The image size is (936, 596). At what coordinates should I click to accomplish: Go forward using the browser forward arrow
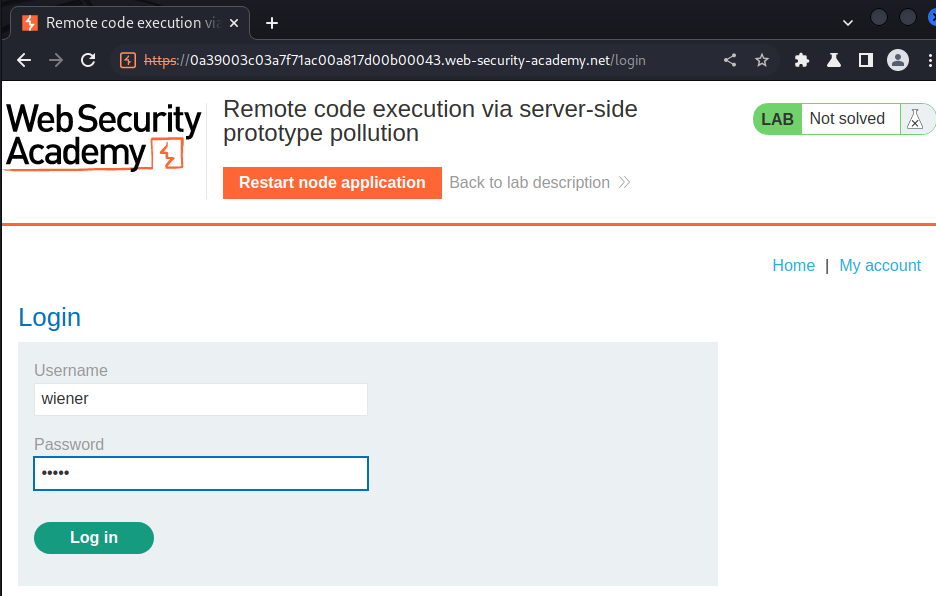56,60
